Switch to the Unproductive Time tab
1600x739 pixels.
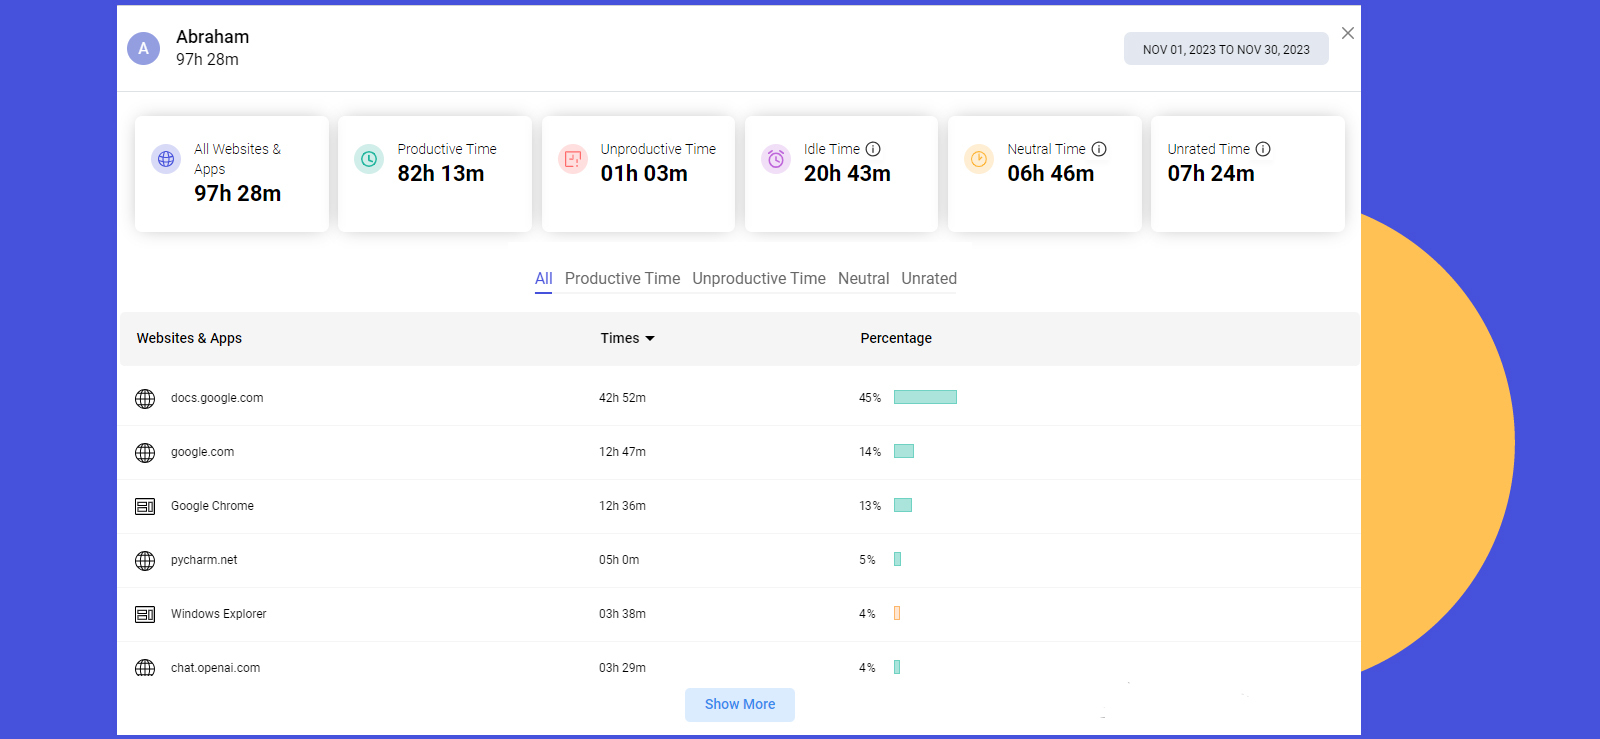pos(759,279)
